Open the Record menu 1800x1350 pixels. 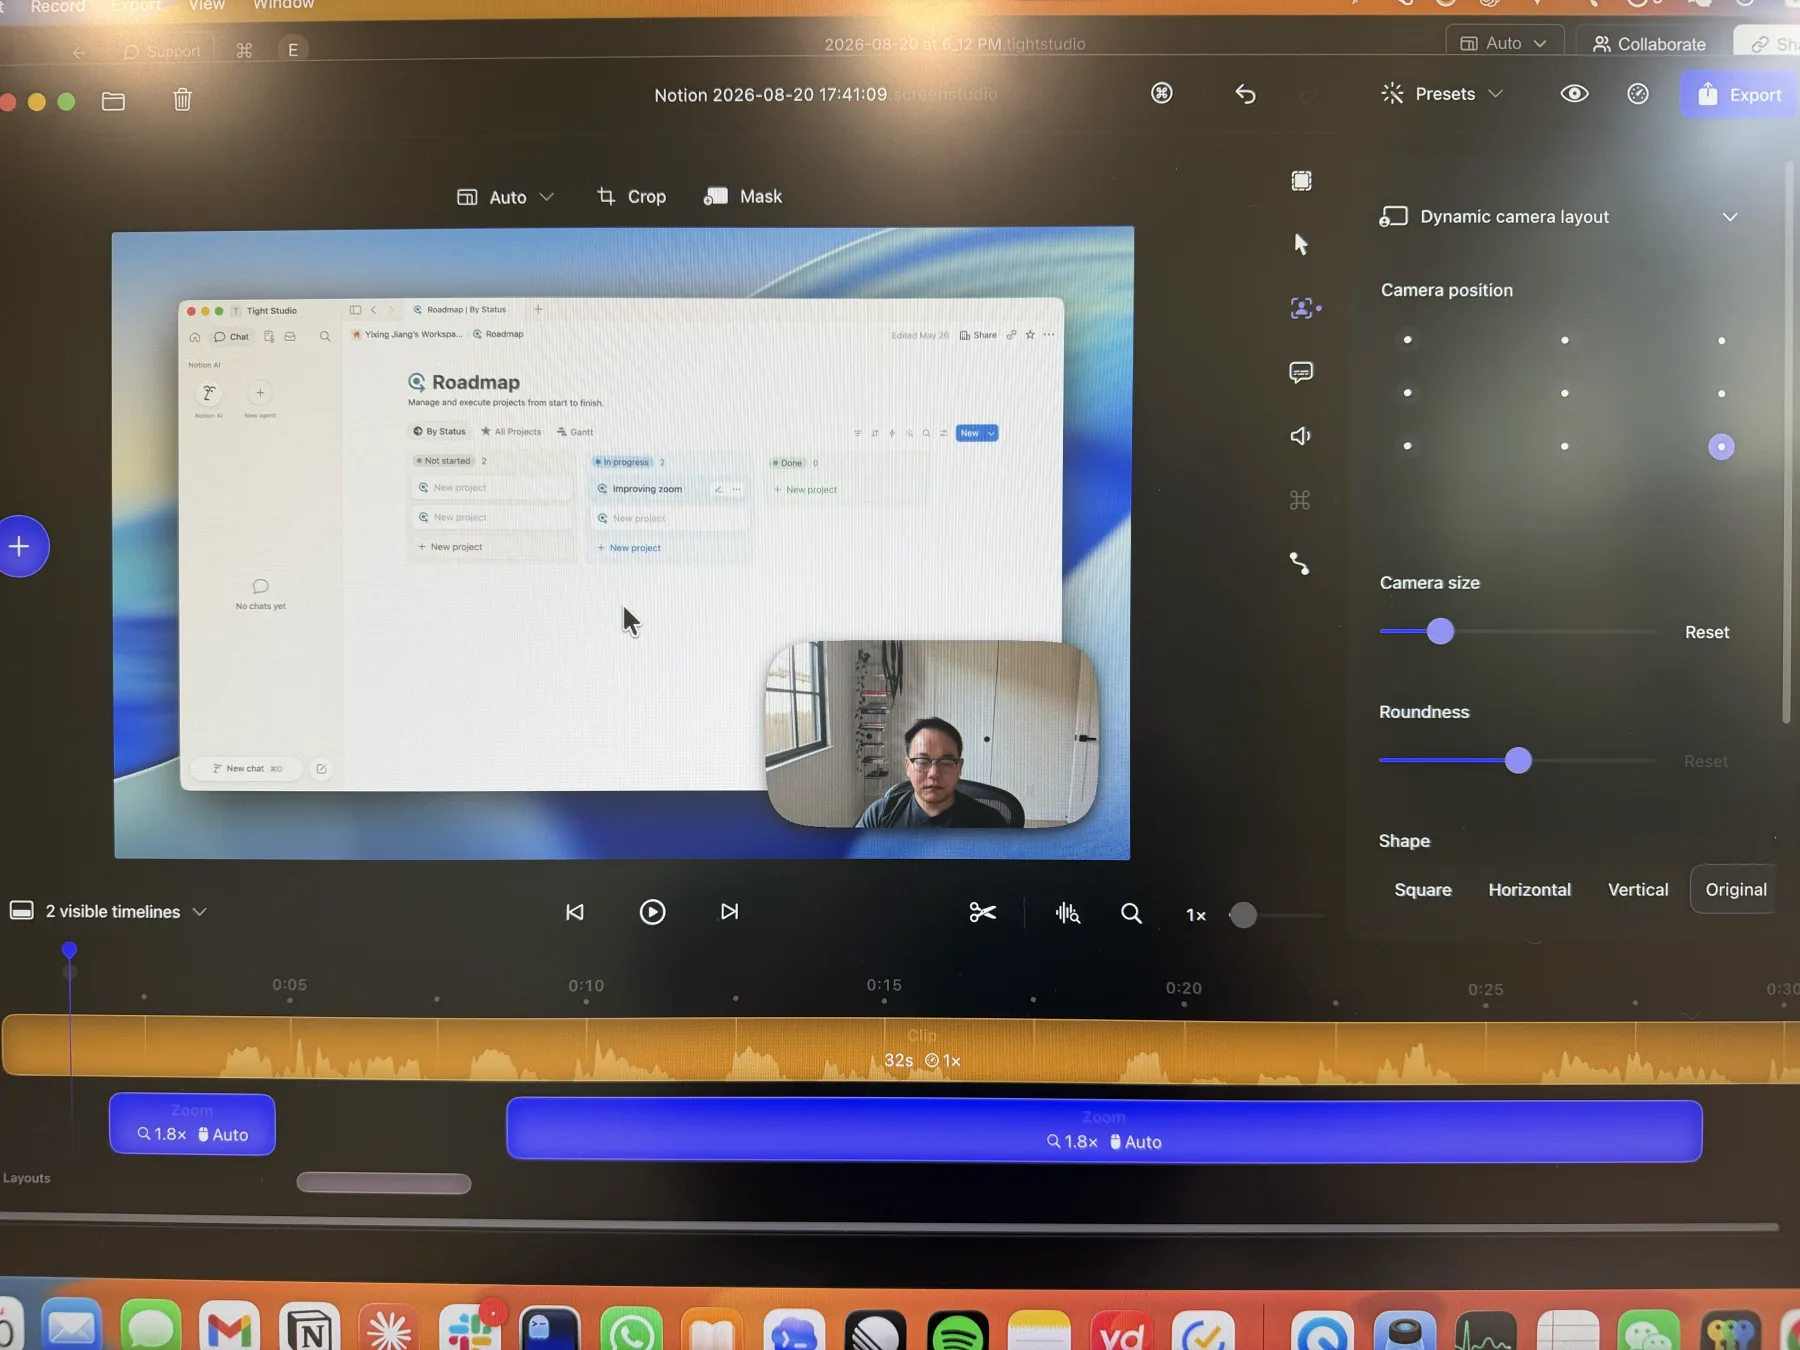[58, 6]
